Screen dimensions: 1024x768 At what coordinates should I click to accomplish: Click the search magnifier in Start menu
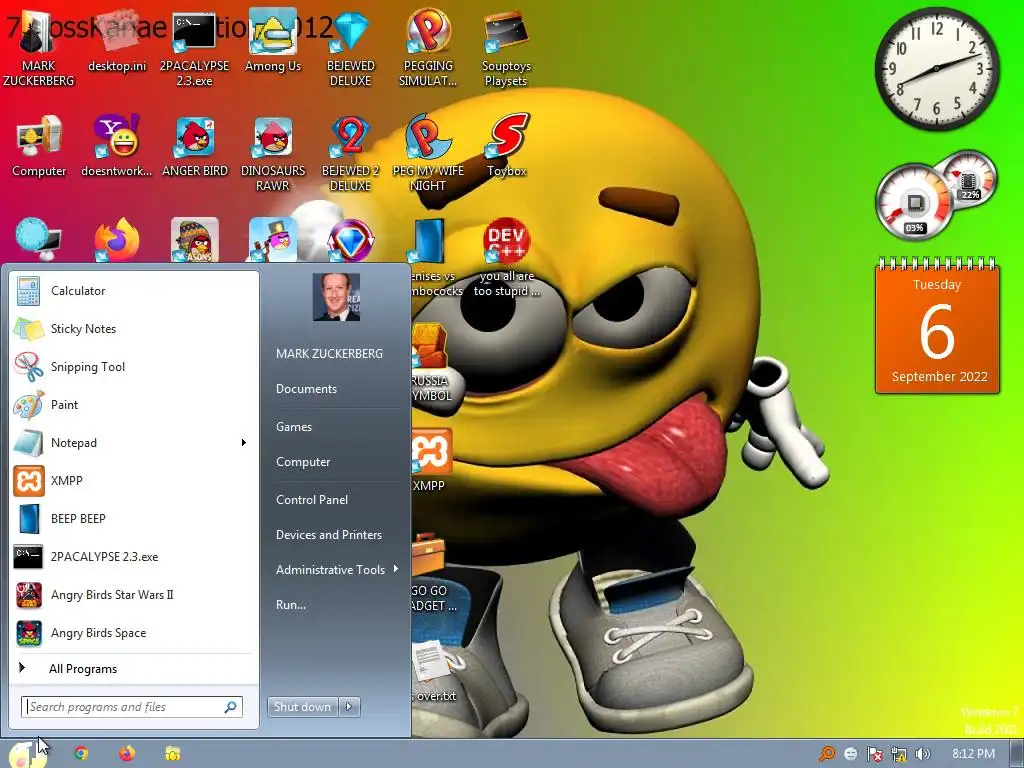(x=231, y=707)
